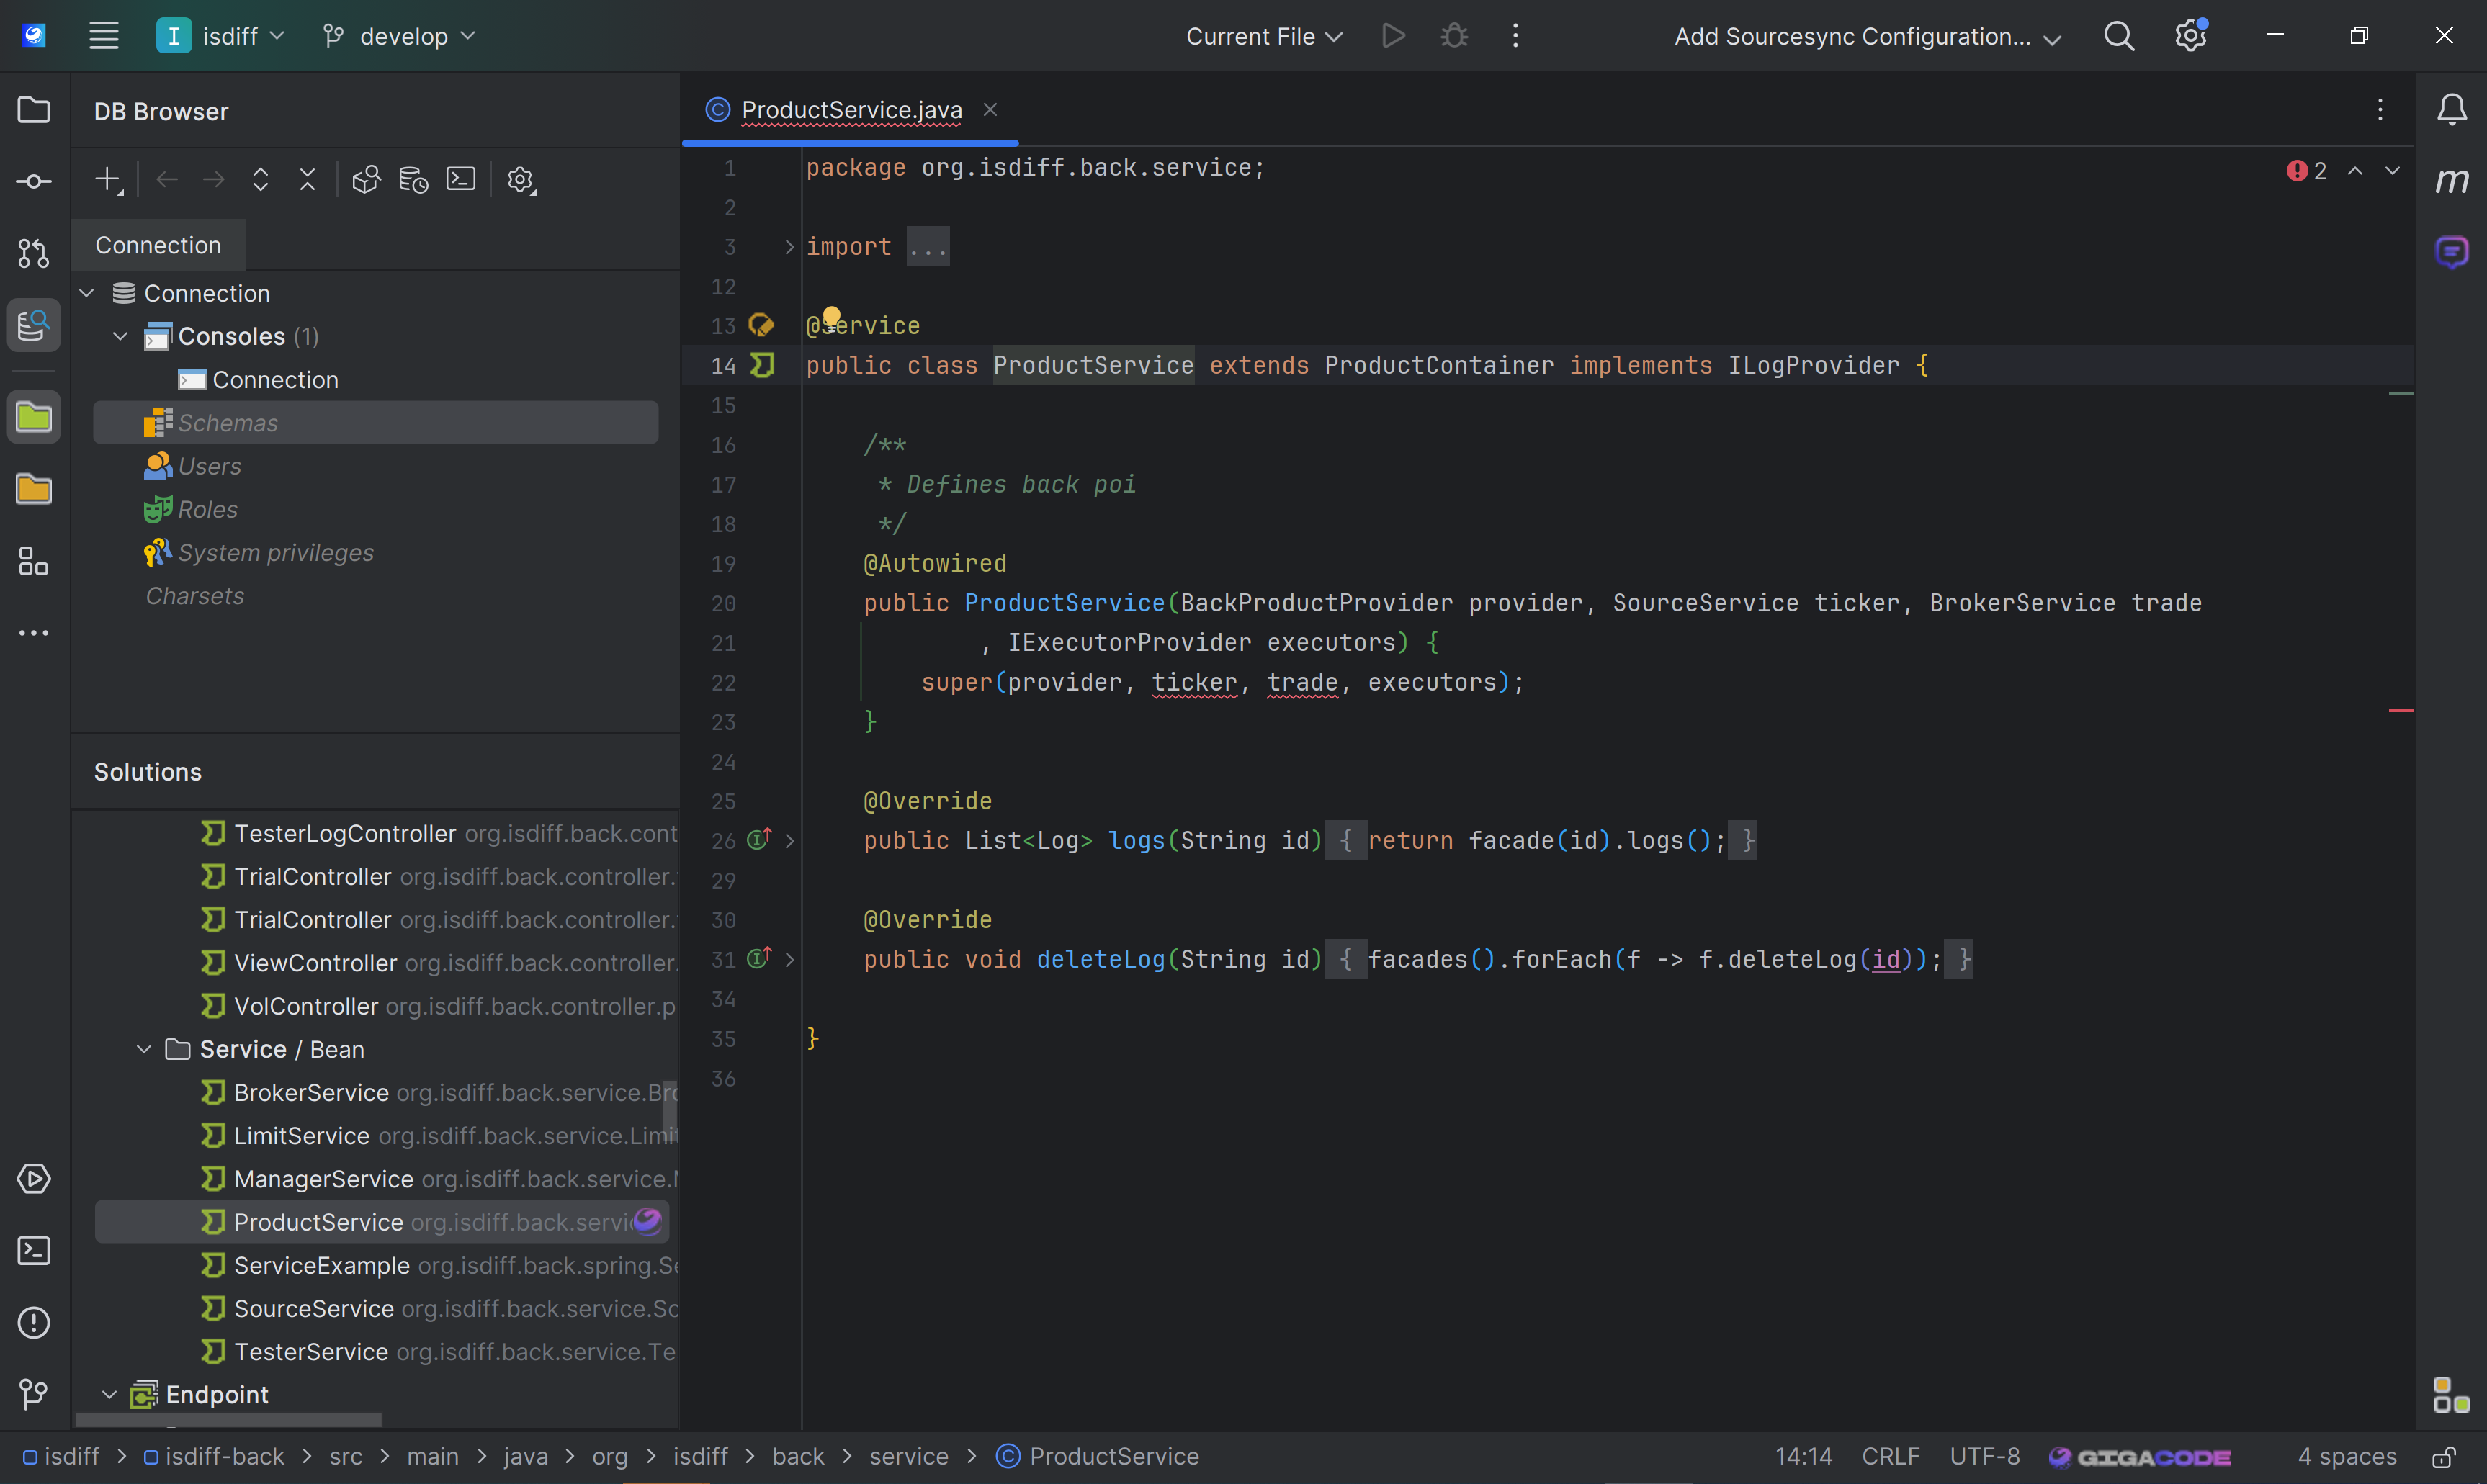2487x1484 pixels.
Task: Close the ProductService.java tab
Action: point(990,109)
